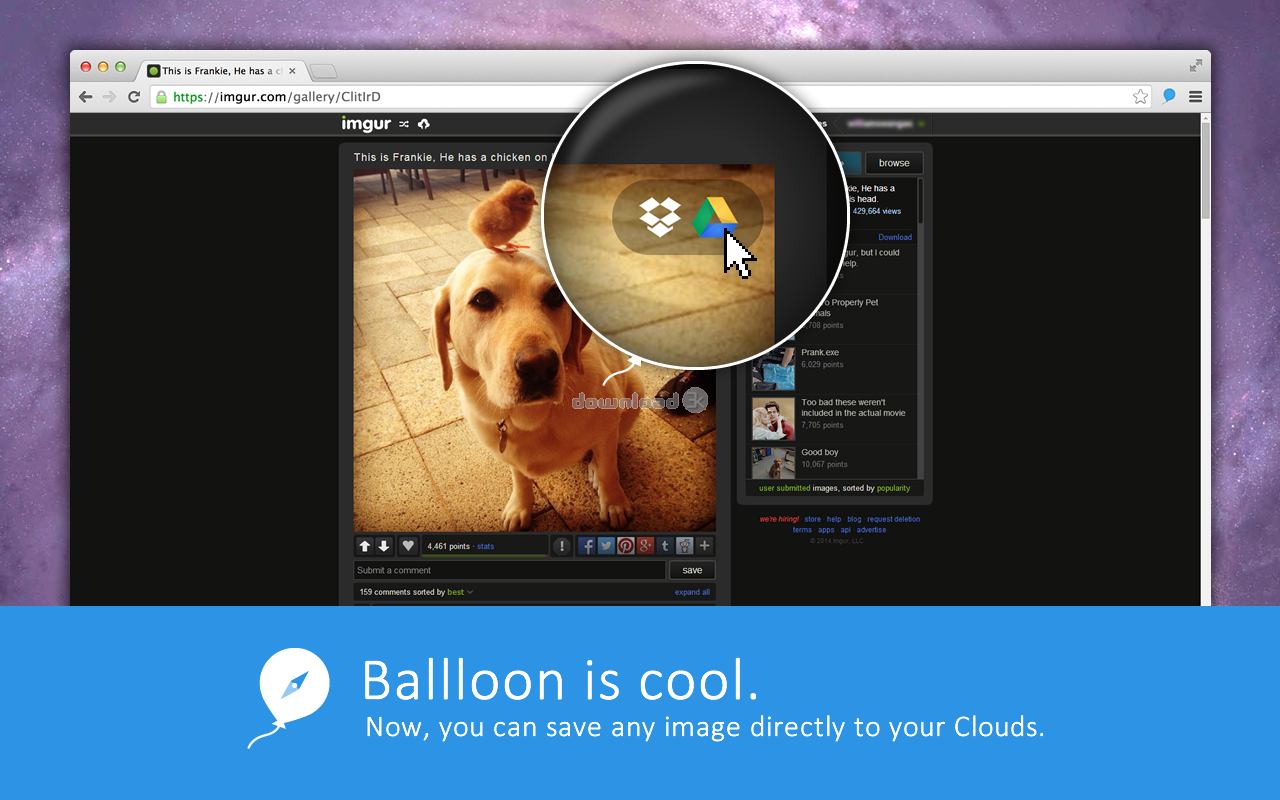The height and width of the screenshot is (800, 1280).
Task: Click the Submit a comment field
Action: [509, 570]
